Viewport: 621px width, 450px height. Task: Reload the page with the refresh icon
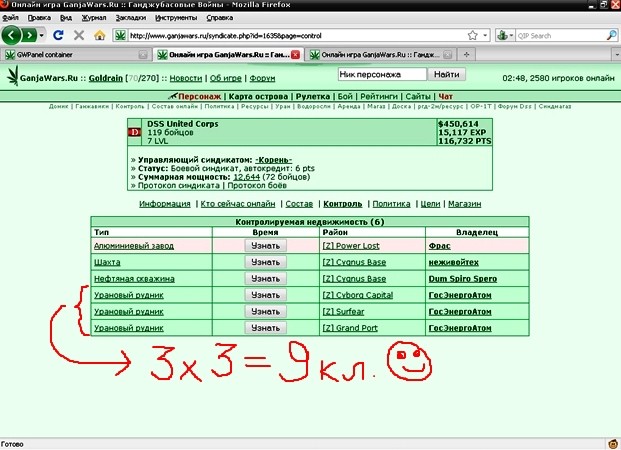pyautogui.click(x=58, y=35)
